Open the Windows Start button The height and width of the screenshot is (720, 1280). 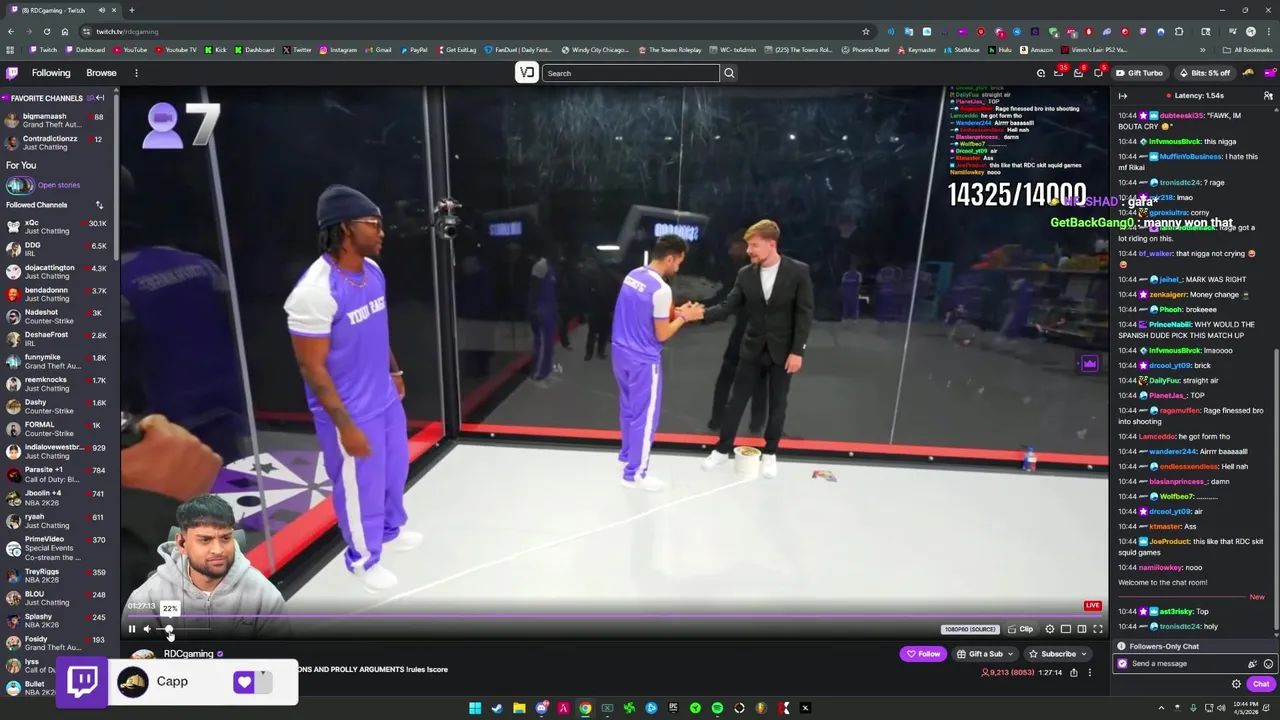point(475,708)
